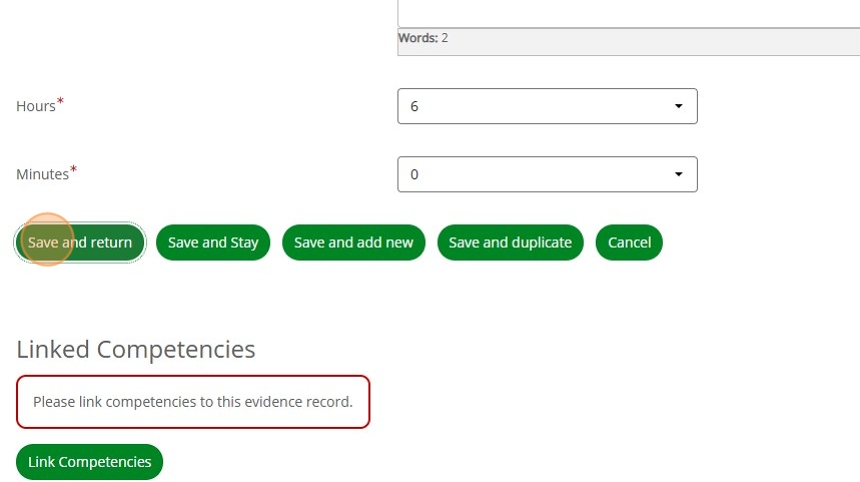Click the Minutes dropdown arrow
860x482 pixels.
(679, 174)
